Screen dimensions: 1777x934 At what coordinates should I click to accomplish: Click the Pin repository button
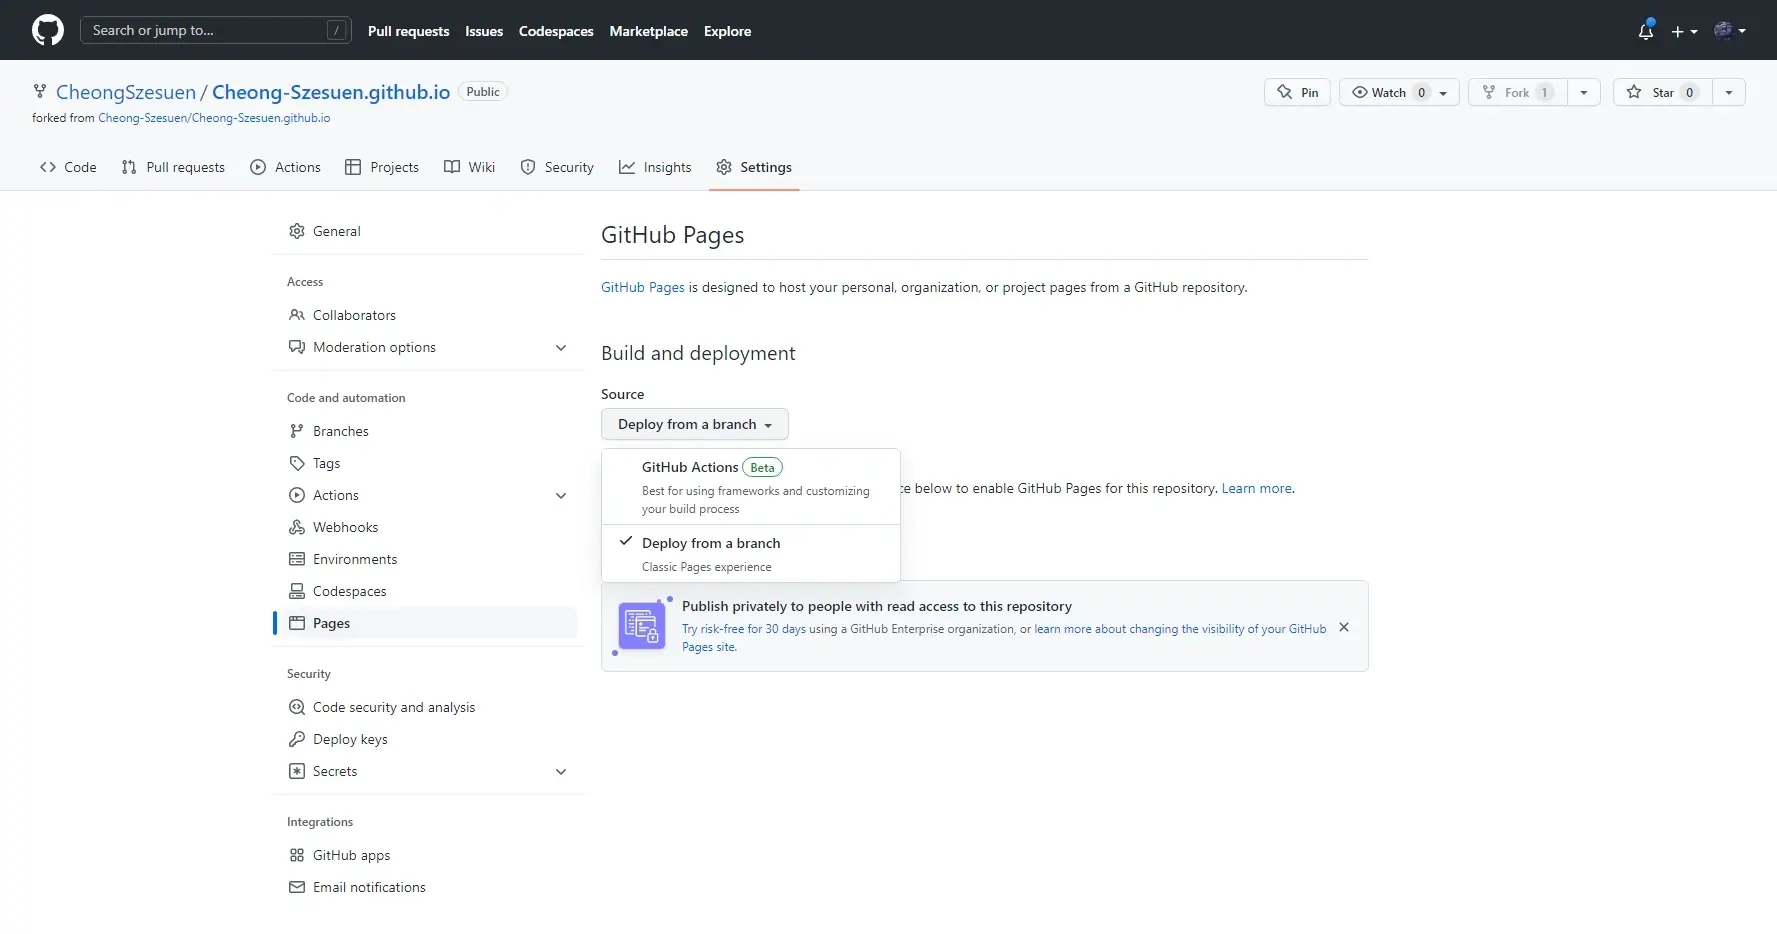pos(1297,92)
